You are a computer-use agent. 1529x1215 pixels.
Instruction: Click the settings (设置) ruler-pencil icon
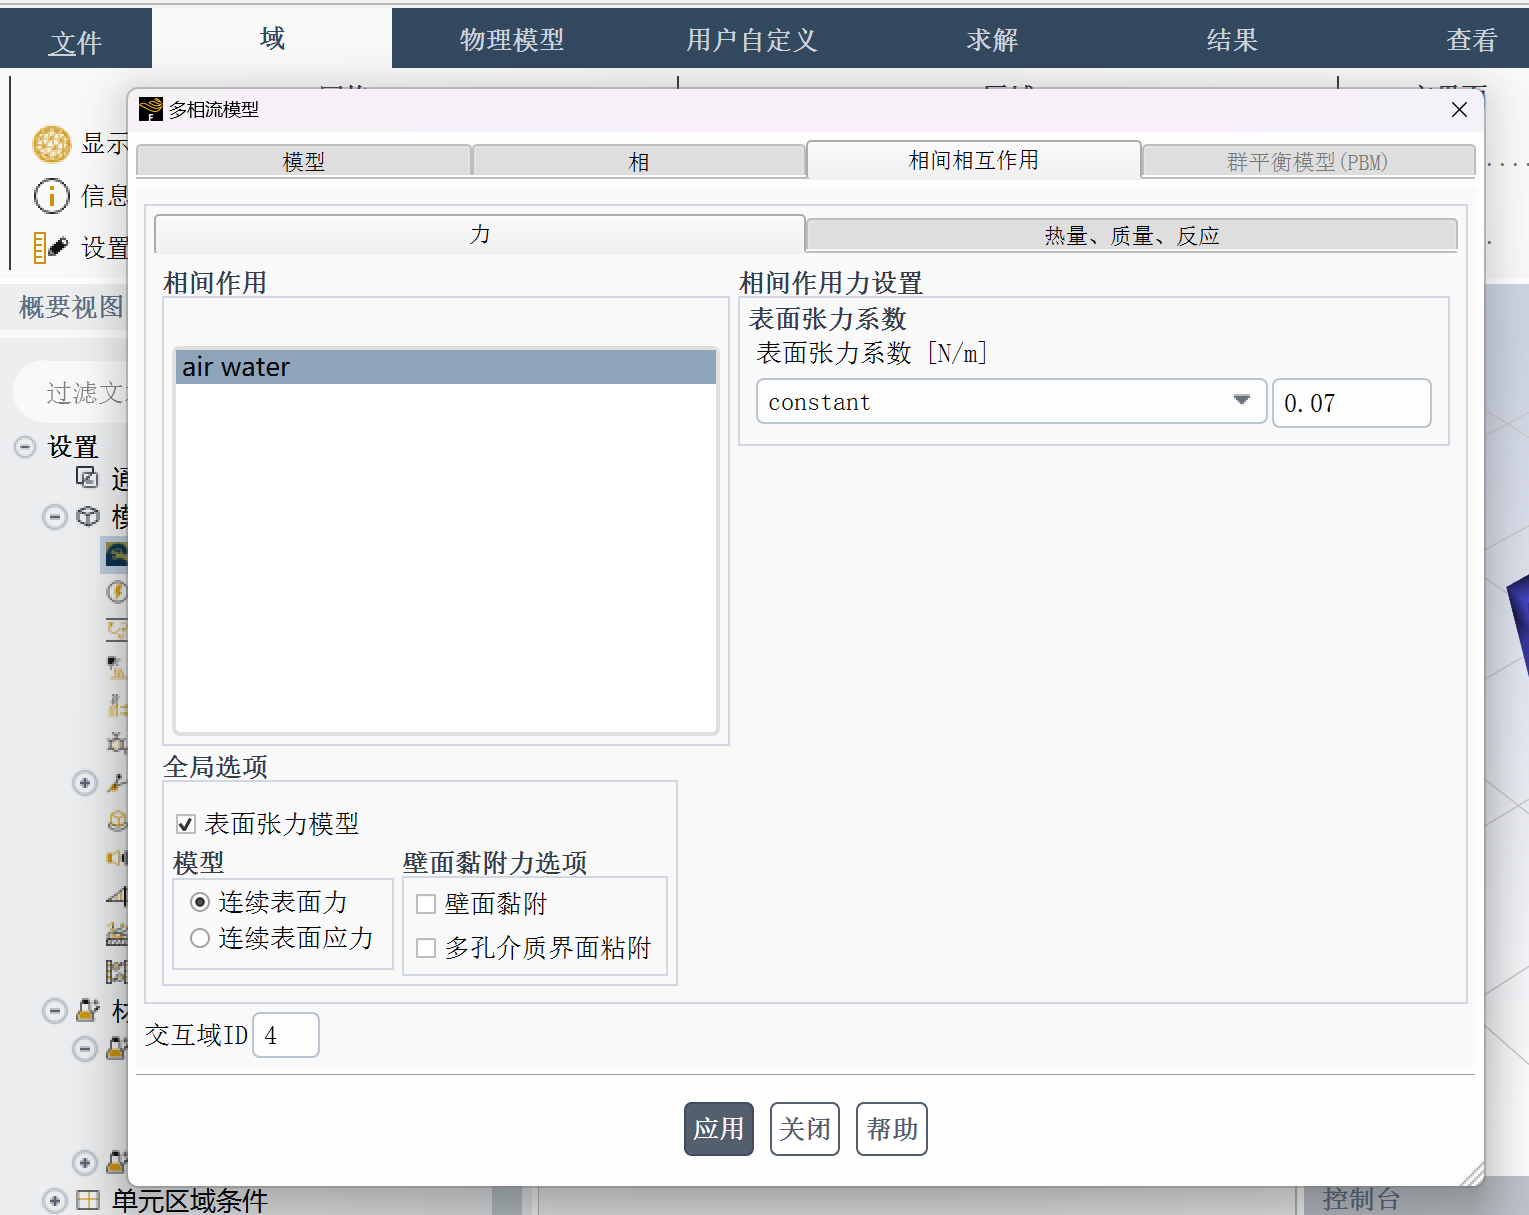[x=51, y=247]
